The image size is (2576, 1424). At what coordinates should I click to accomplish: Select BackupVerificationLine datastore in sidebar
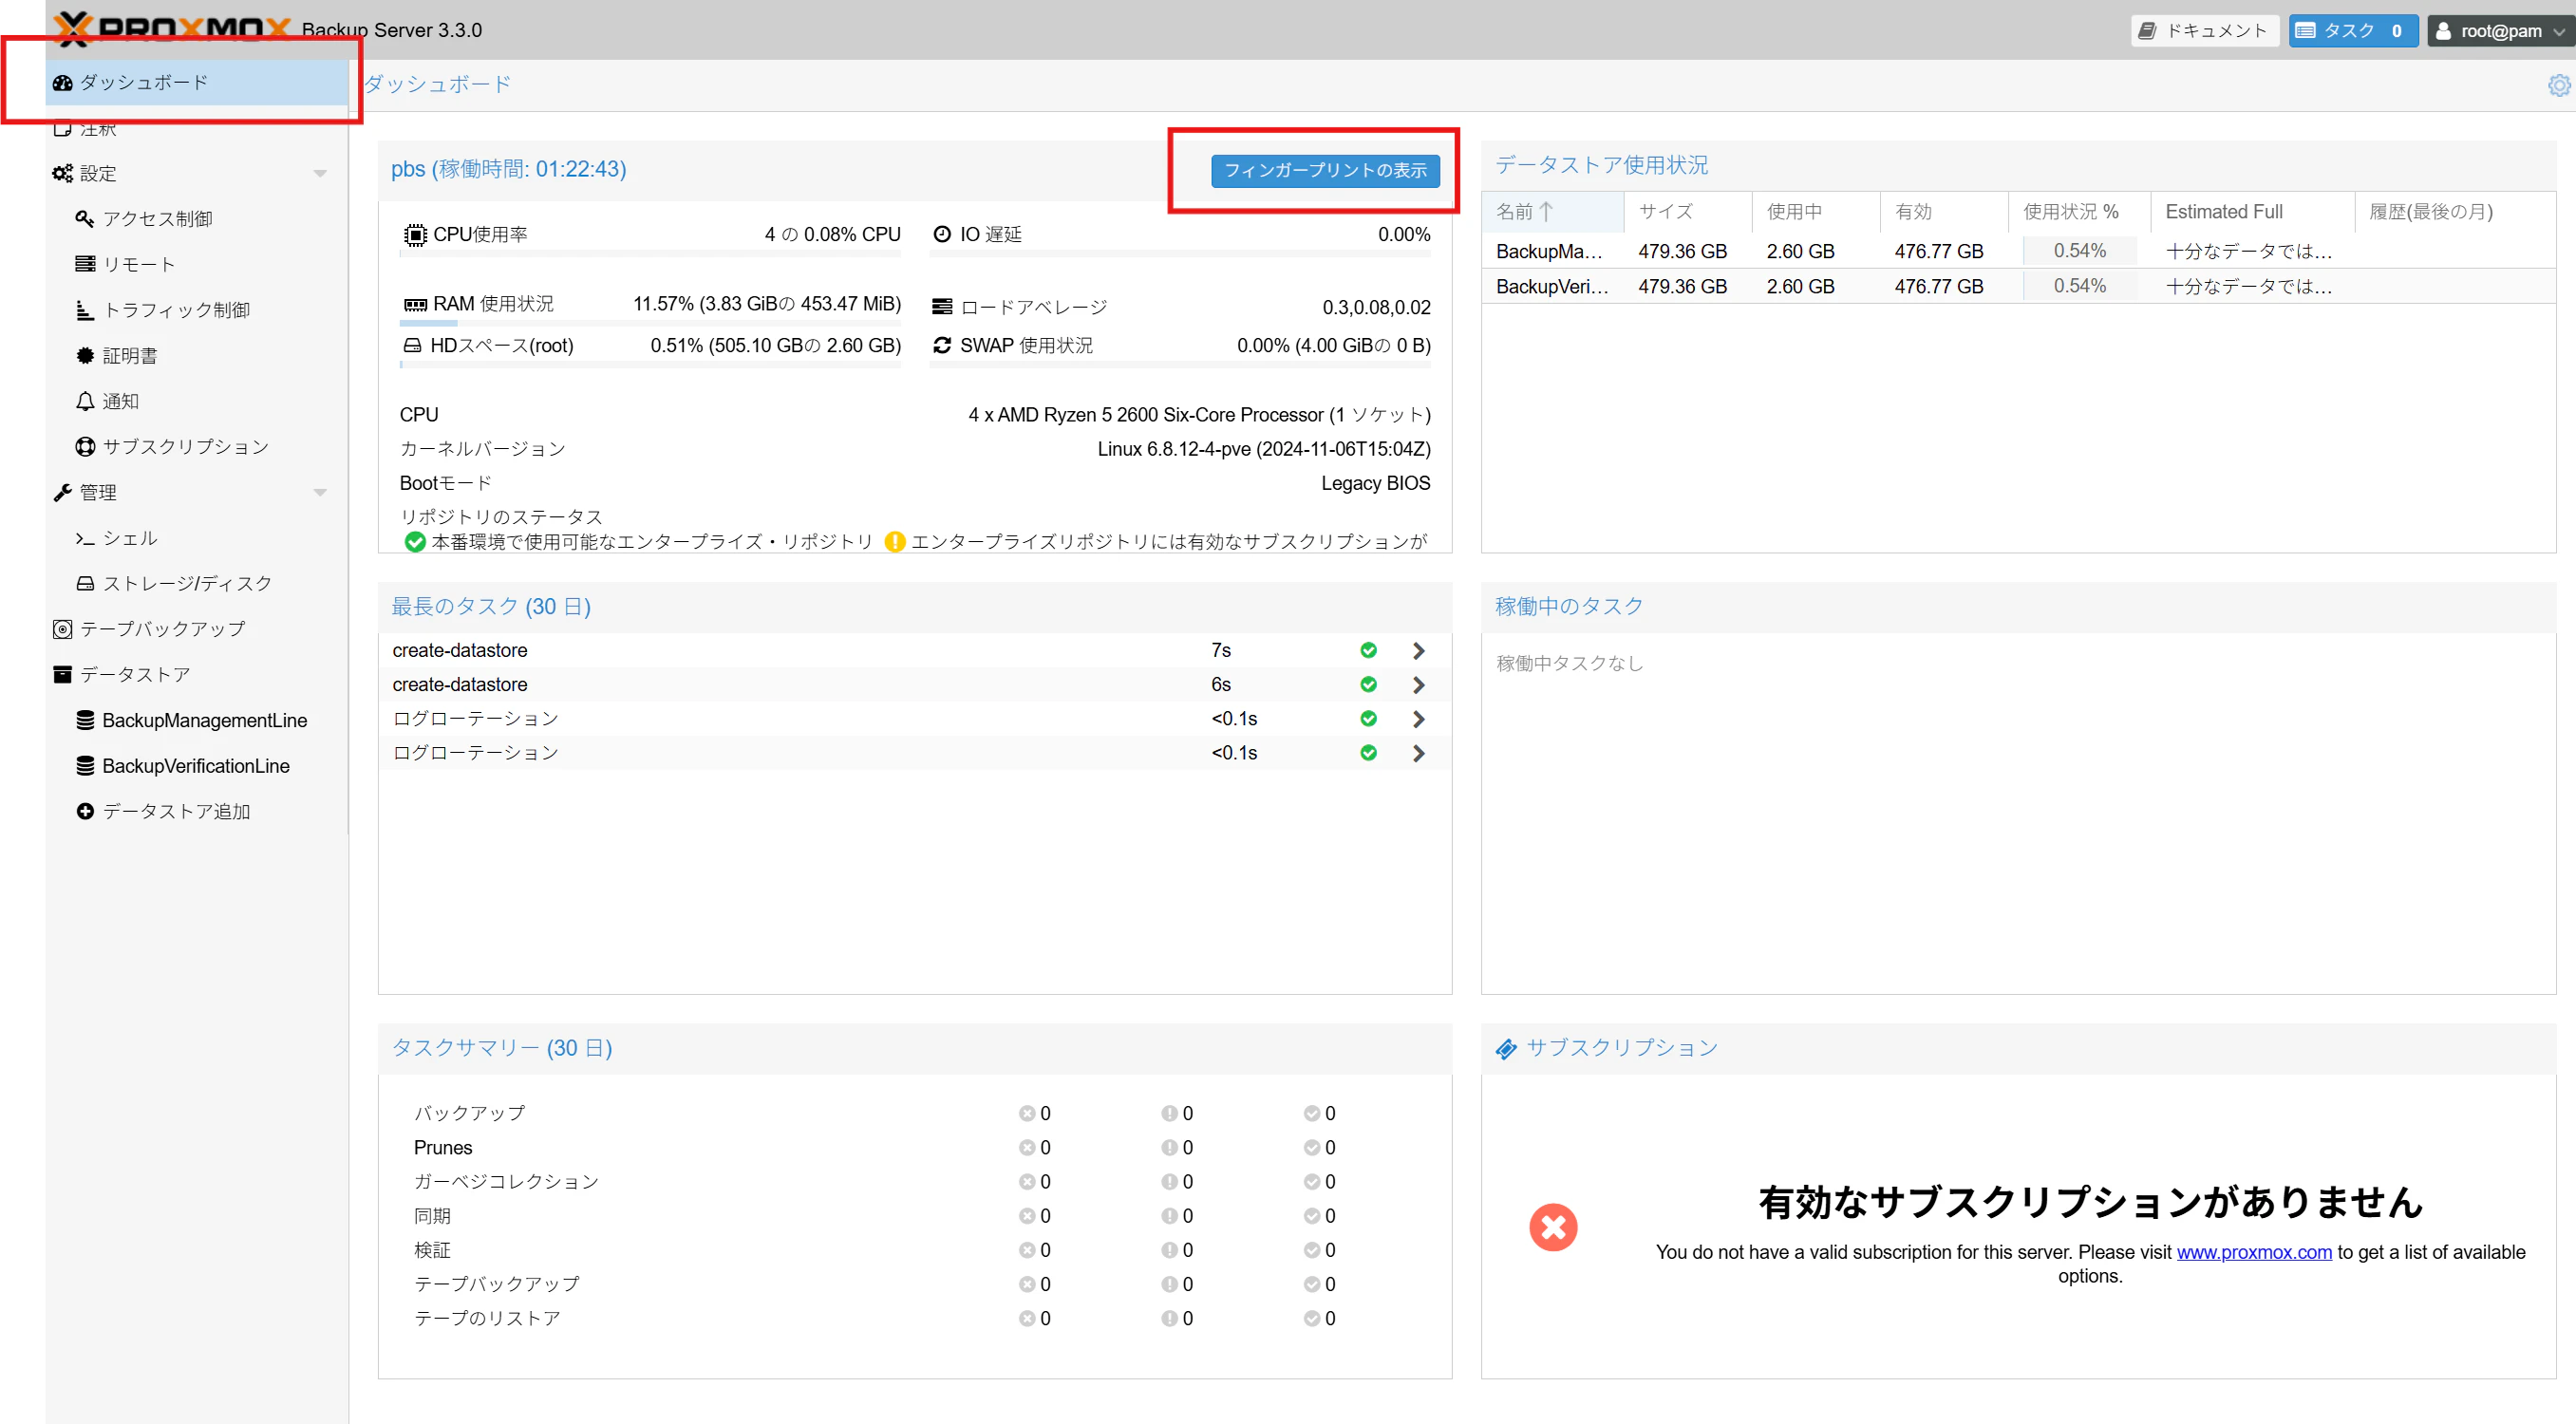pos(196,766)
